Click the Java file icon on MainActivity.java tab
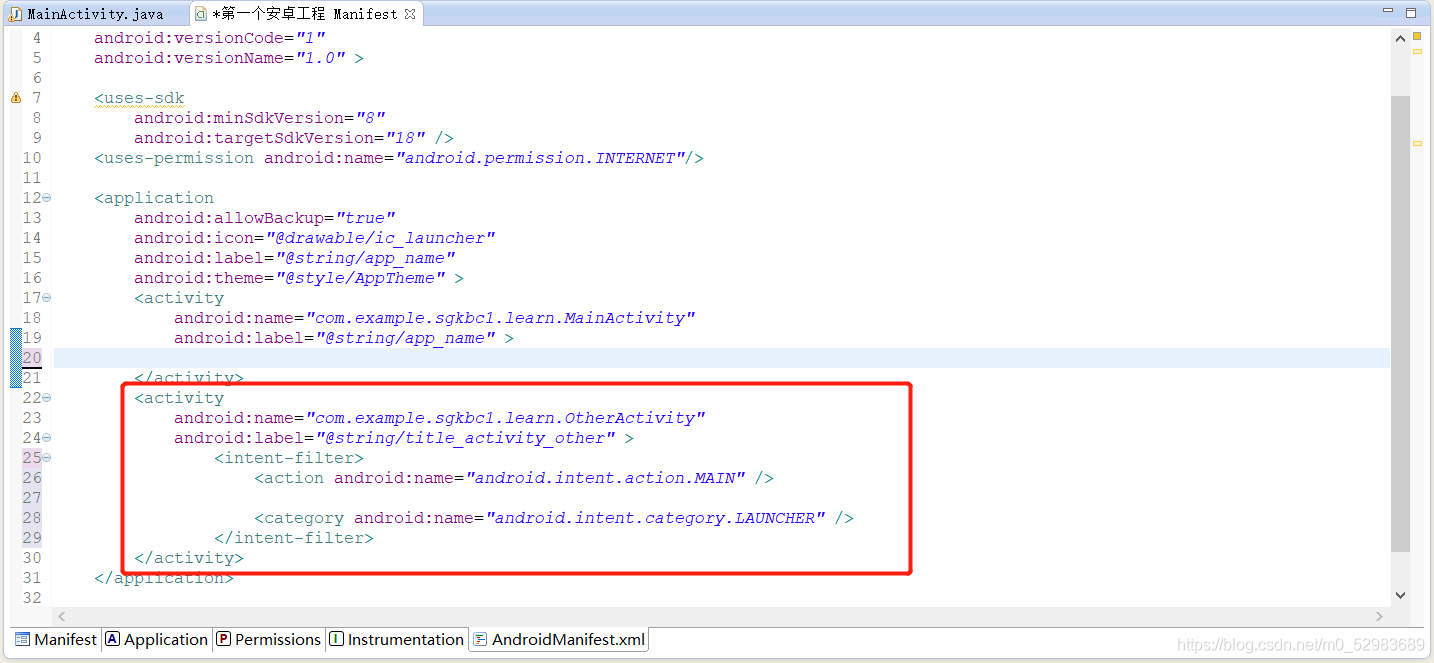1434x663 pixels. 16,14
